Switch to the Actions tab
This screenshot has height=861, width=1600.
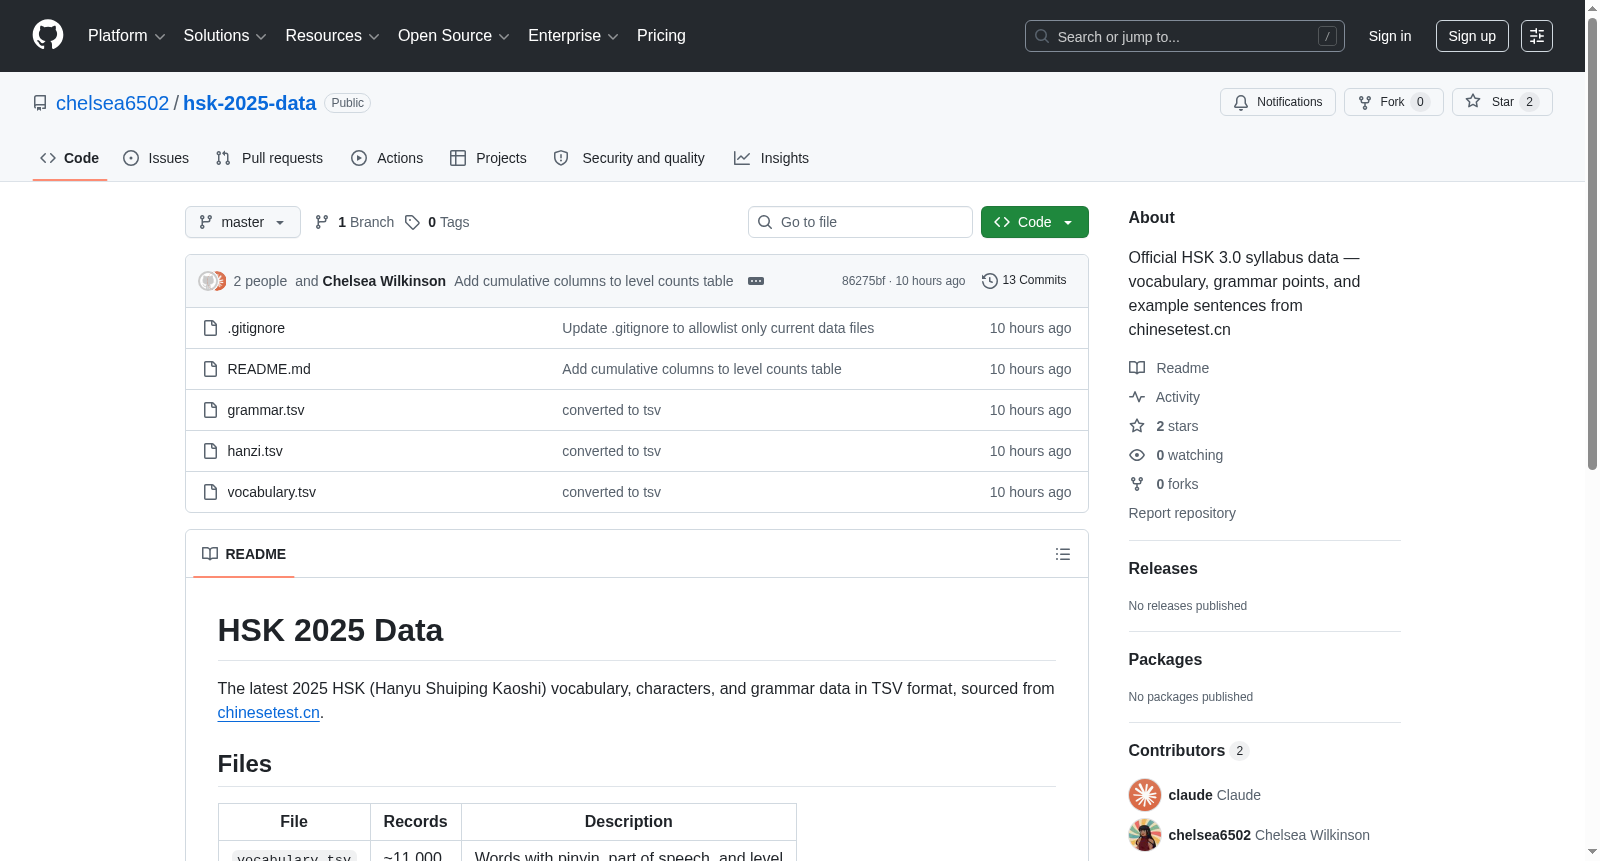click(387, 158)
